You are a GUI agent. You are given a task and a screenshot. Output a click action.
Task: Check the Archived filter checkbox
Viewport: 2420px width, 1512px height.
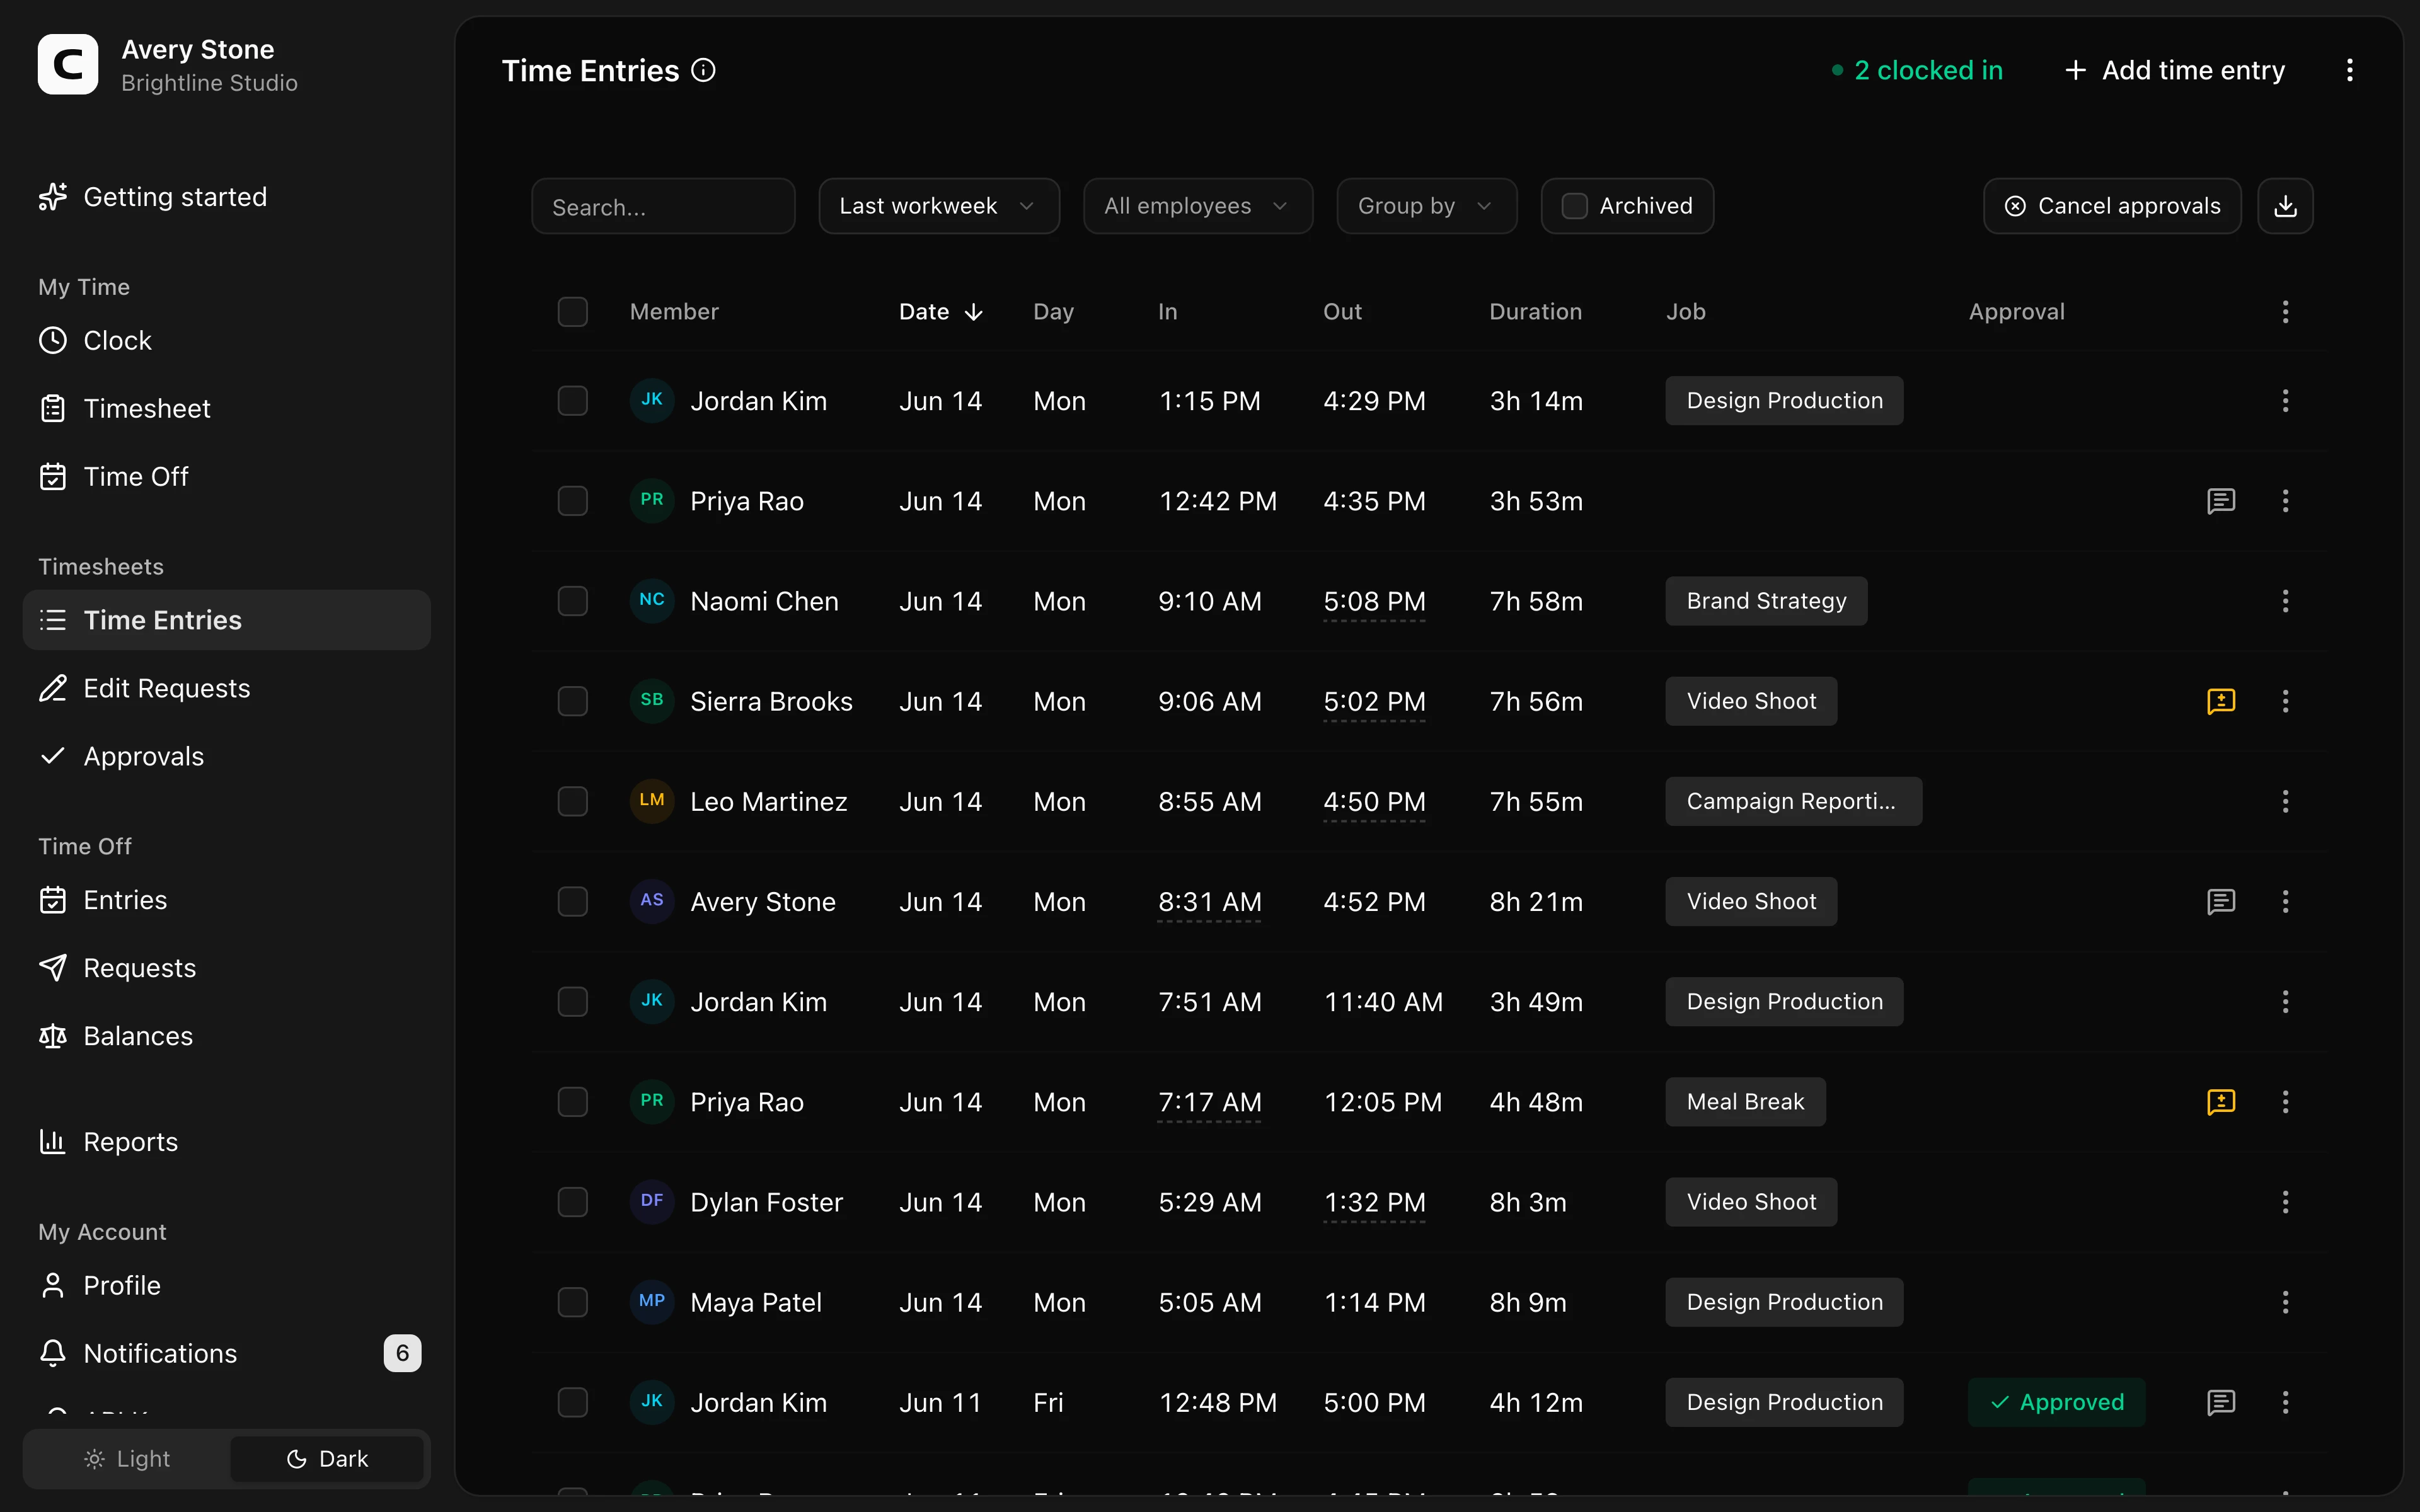pyautogui.click(x=1575, y=206)
